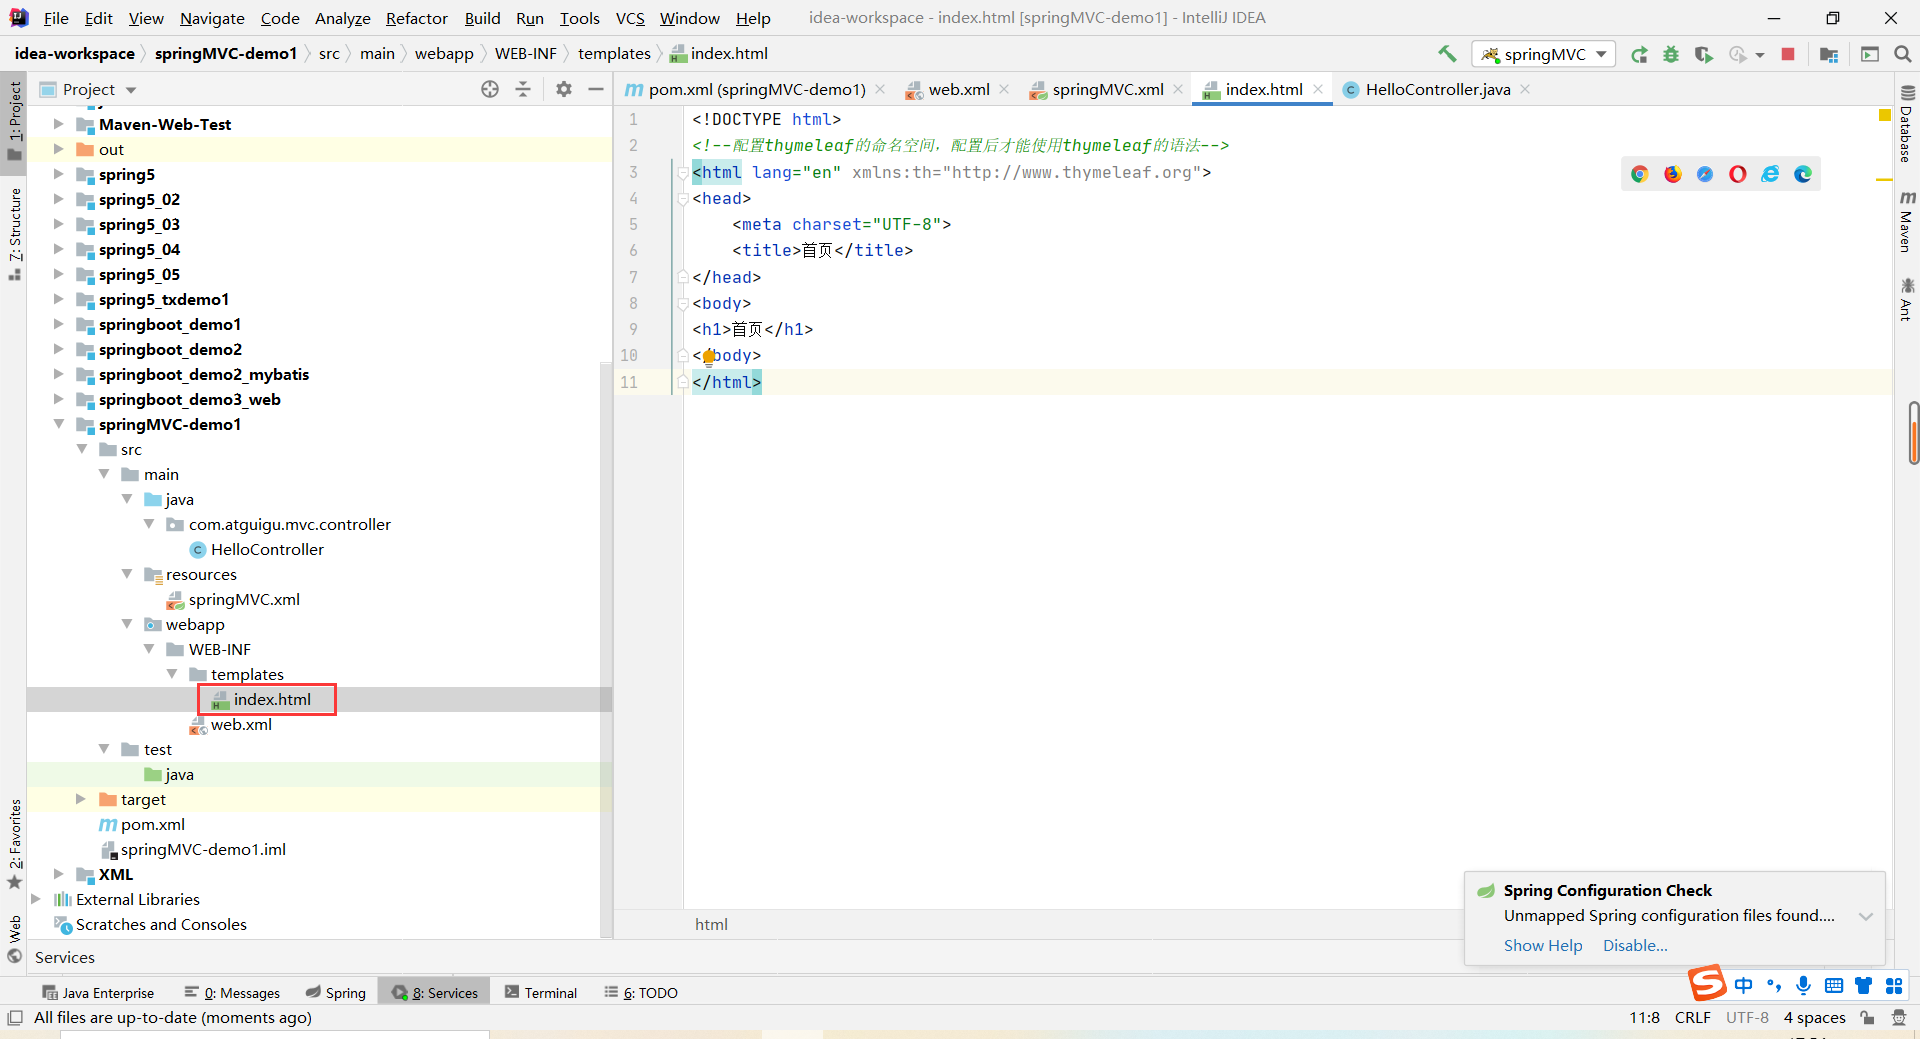Collapse the springMVC-demo1 module
Viewport: 1920px width, 1039px height.
58,424
